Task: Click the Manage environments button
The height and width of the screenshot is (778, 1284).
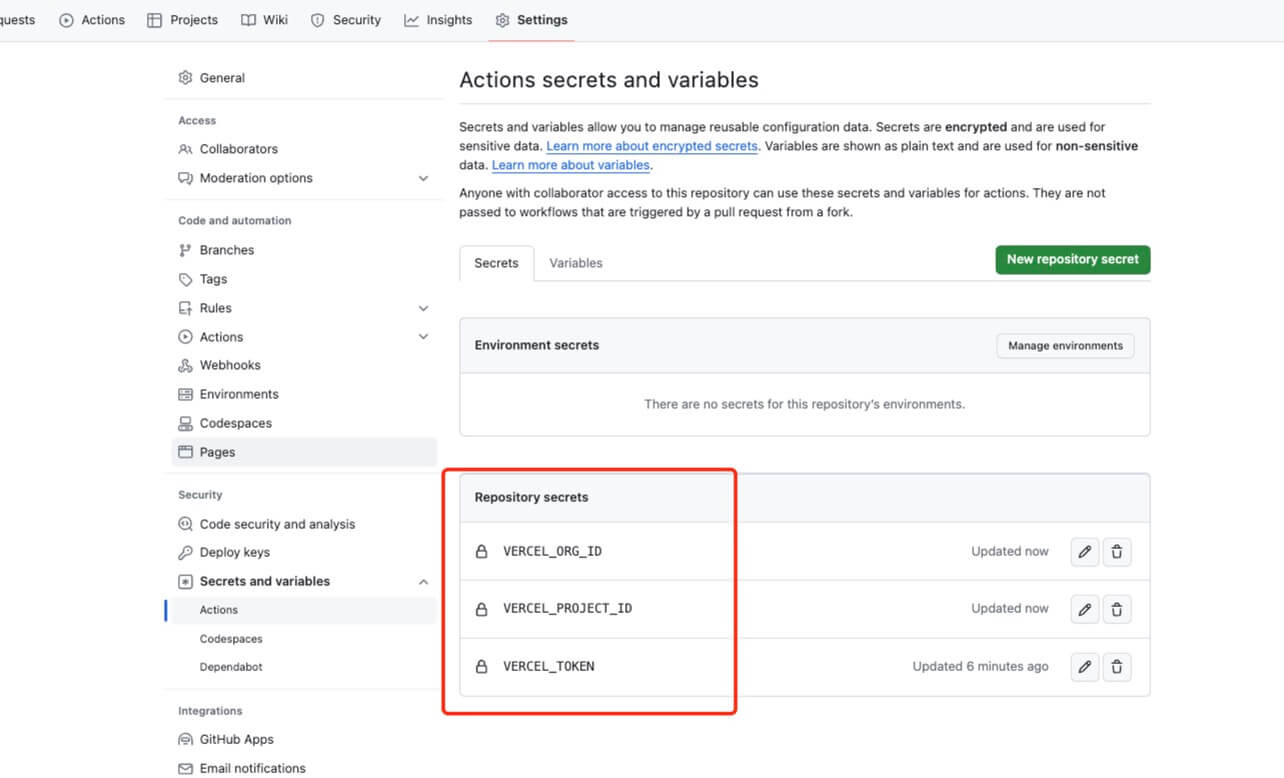Action: pyautogui.click(x=1065, y=346)
